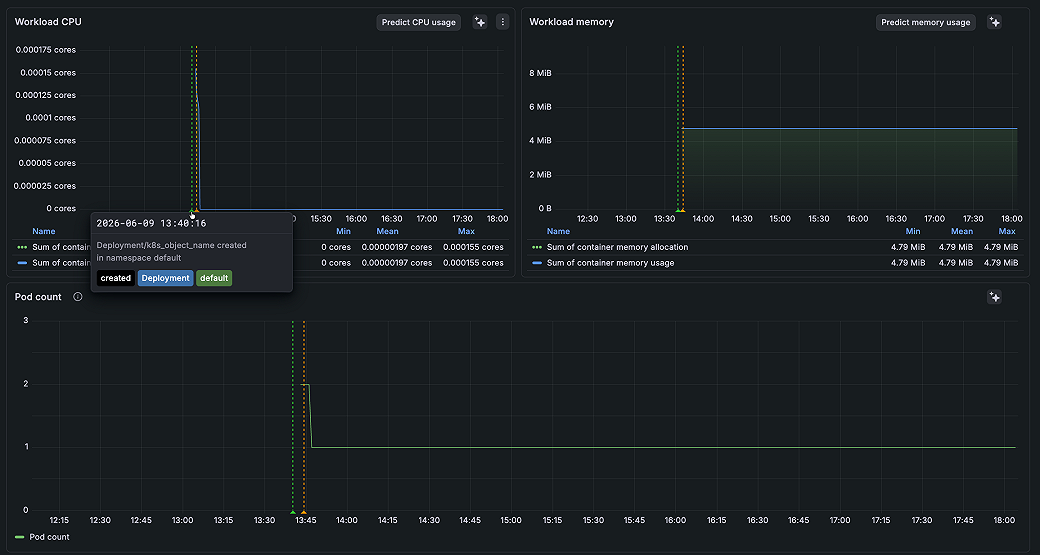
Task: Toggle the Sum of container memory usage series
Action: pos(611,263)
